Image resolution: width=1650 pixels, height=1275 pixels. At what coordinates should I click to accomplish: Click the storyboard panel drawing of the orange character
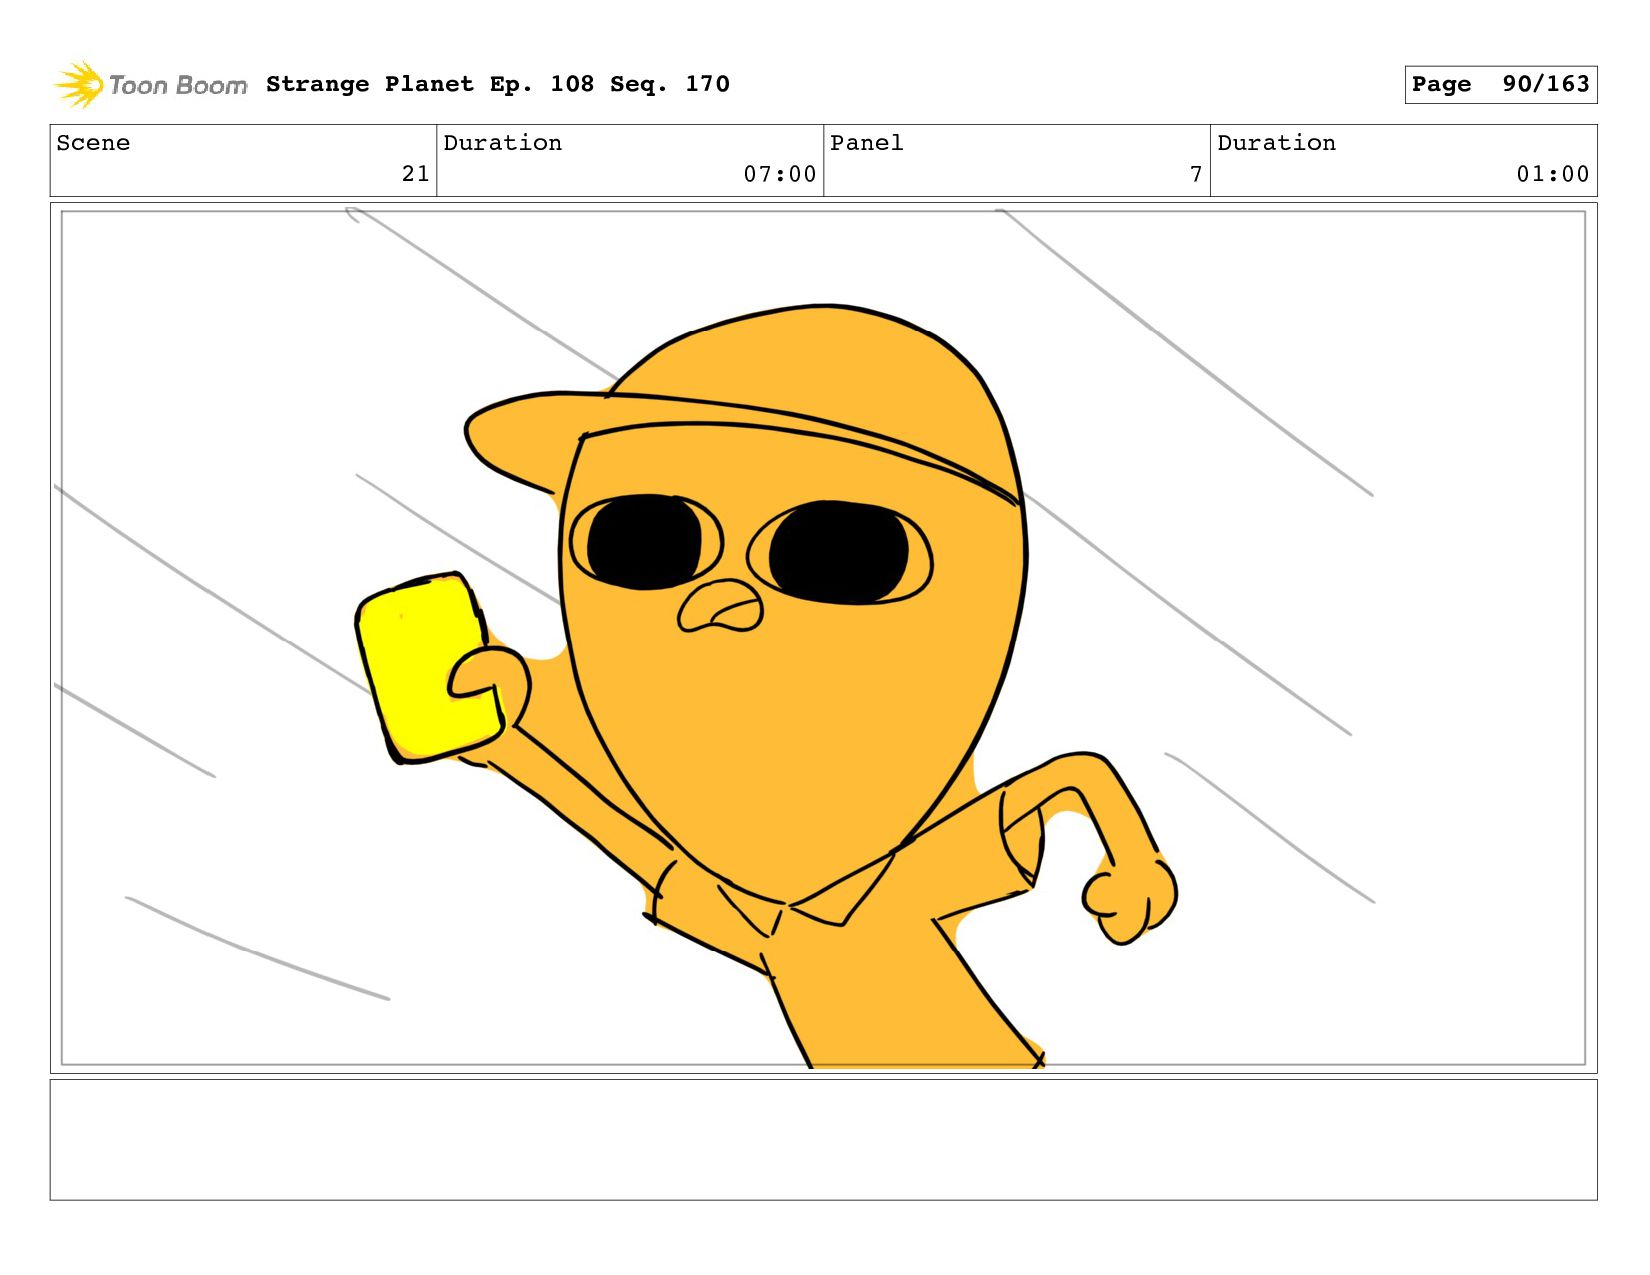(823, 638)
